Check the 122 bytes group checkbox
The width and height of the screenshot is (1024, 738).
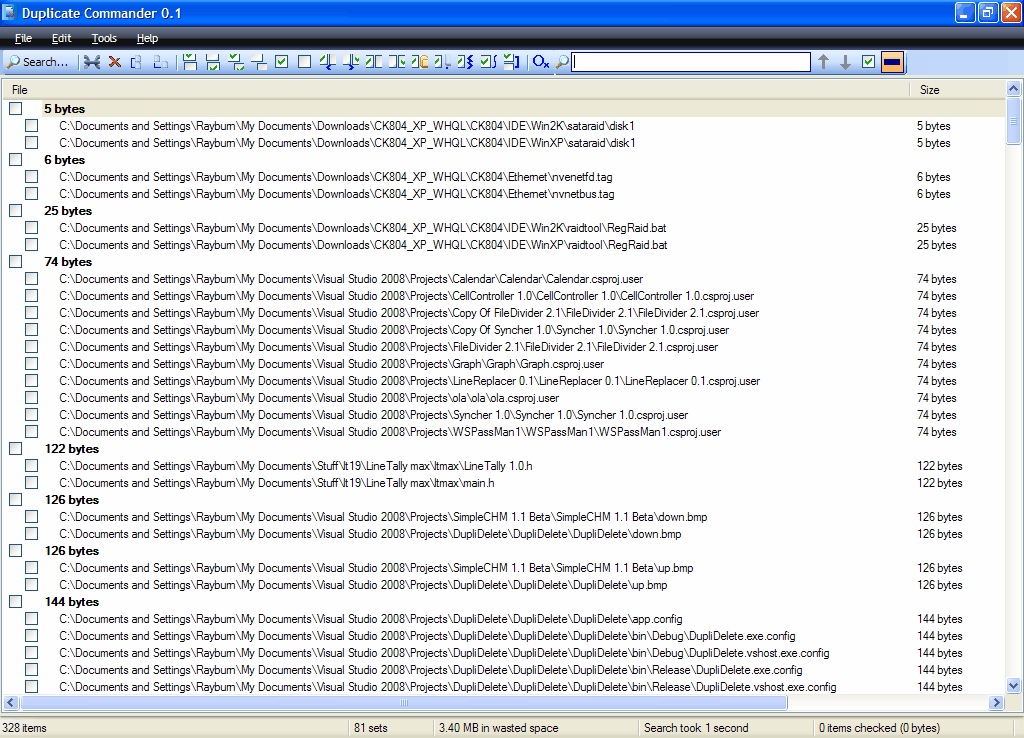pyautogui.click(x=16, y=449)
